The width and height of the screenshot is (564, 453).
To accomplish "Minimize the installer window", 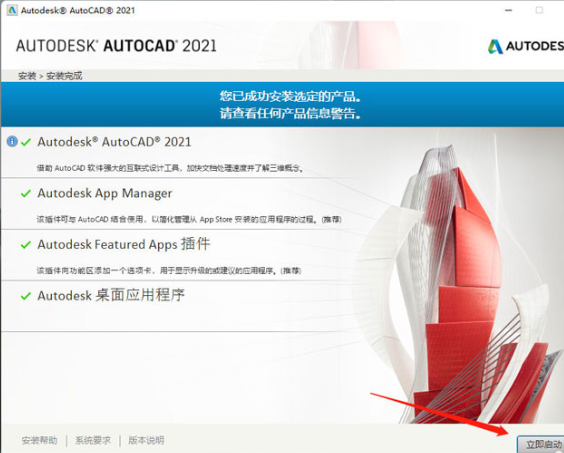I will [508, 10].
